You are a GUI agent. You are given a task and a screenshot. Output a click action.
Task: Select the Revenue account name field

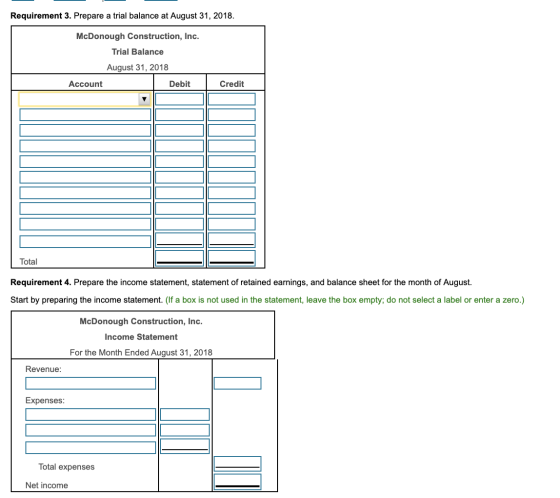90,383
